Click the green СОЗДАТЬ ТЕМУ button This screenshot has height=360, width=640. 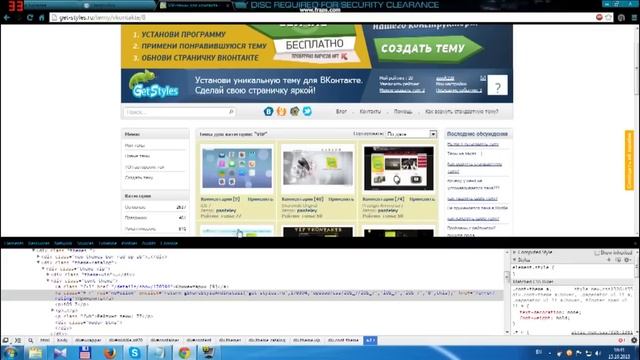(428, 48)
